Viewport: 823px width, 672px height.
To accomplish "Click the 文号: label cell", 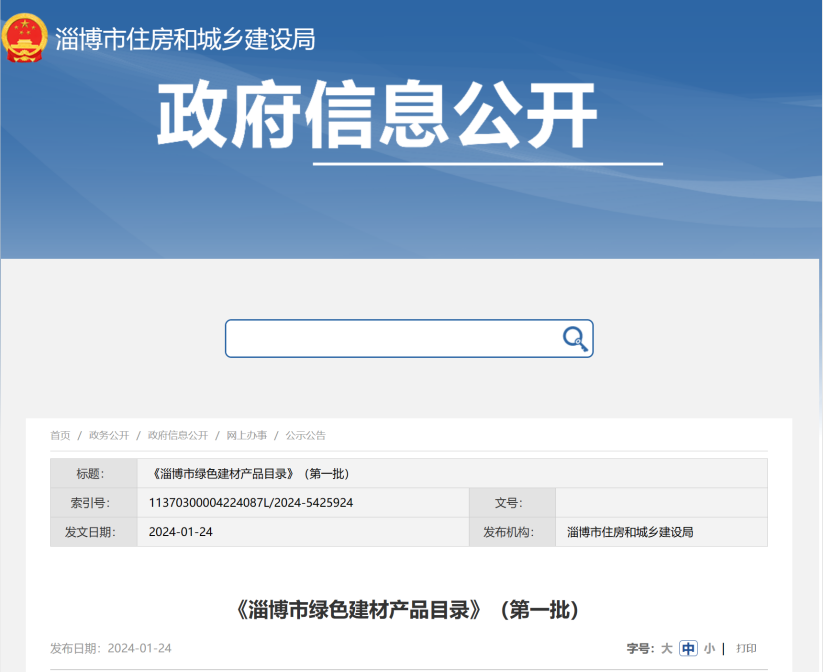I will pyautogui.click(x=512, y=502).
